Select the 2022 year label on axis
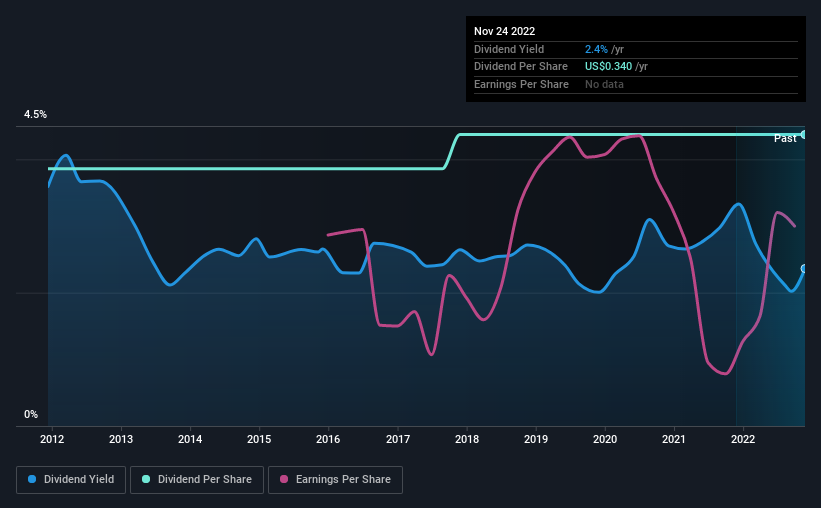 pos(742,439)
